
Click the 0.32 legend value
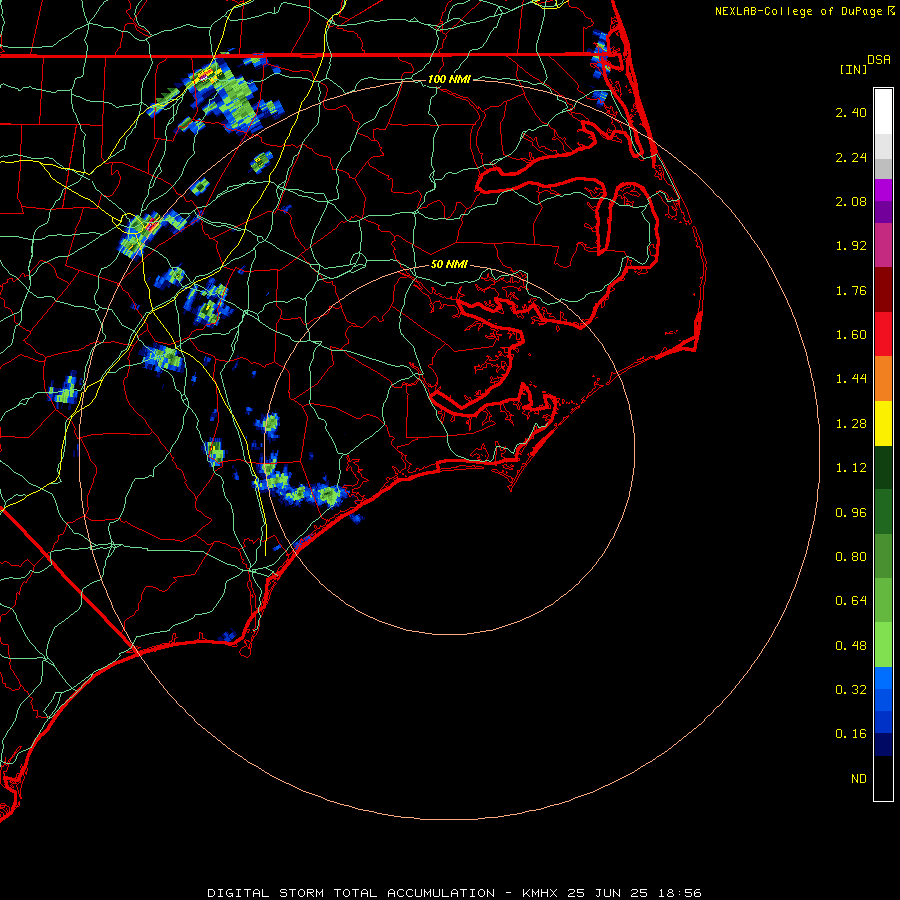[x=851, y=690]
